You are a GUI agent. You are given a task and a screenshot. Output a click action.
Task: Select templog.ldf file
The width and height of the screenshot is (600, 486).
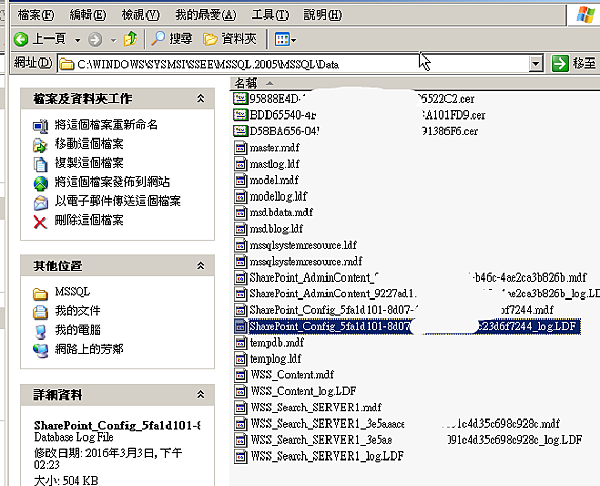coord(275,359)
